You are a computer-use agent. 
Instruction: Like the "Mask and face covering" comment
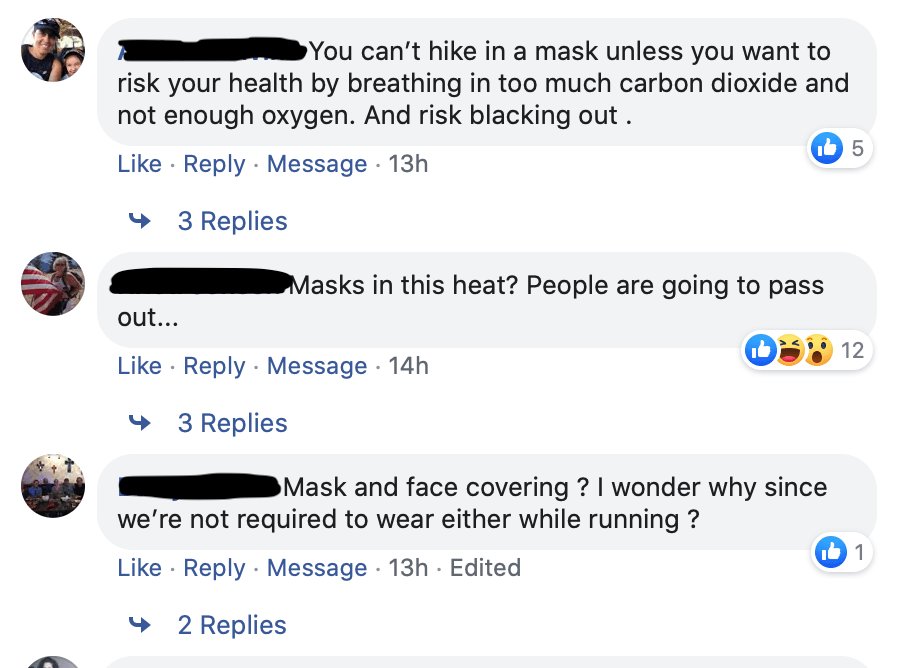pos(139,568)
